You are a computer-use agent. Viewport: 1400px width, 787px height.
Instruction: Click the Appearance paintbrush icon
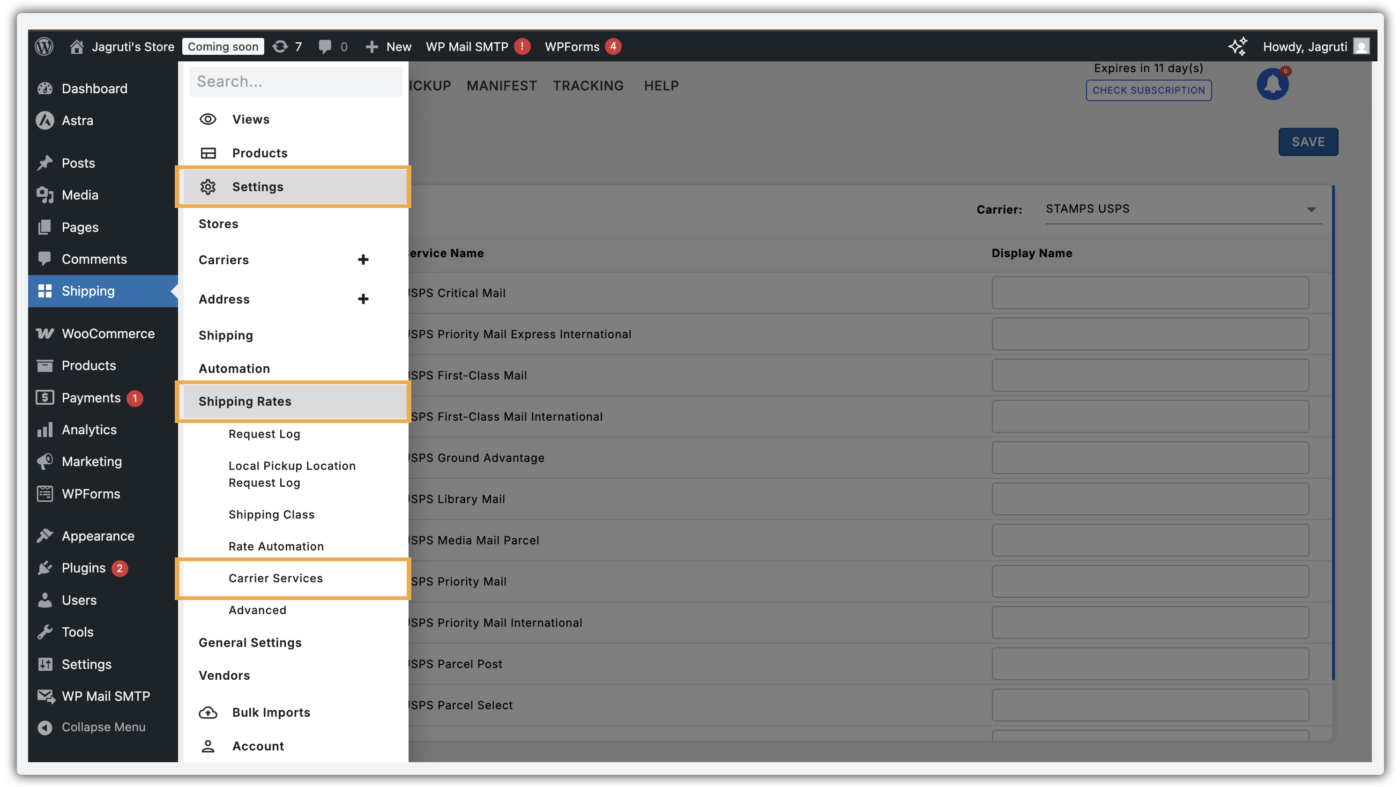[x=45, y=536]
